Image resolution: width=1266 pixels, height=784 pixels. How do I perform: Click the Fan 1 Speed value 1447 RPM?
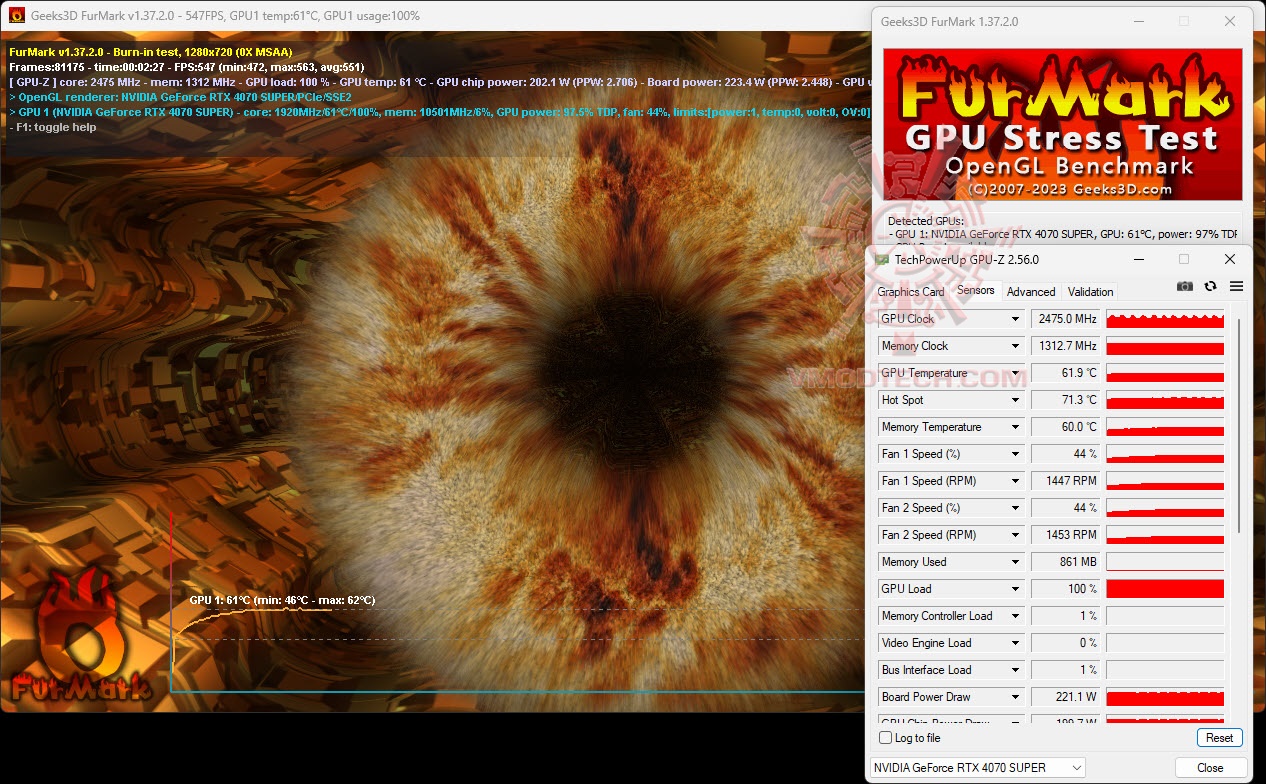[x=1065, y=481]
